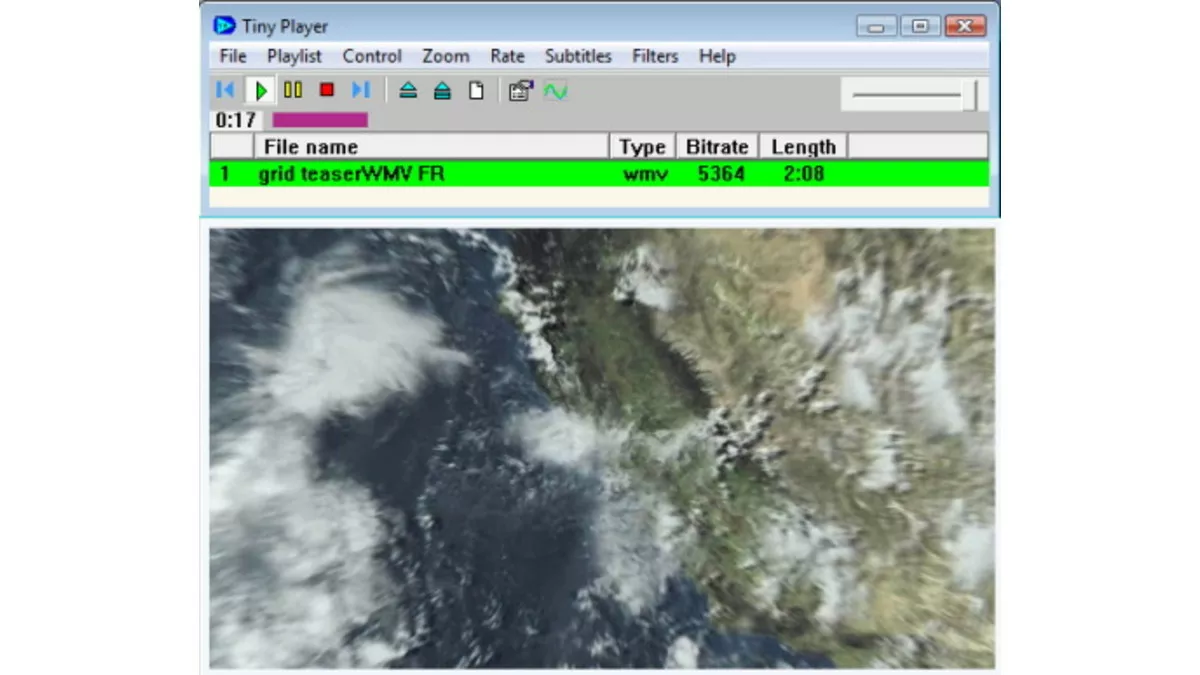Click the second eject/open icon

442,91
